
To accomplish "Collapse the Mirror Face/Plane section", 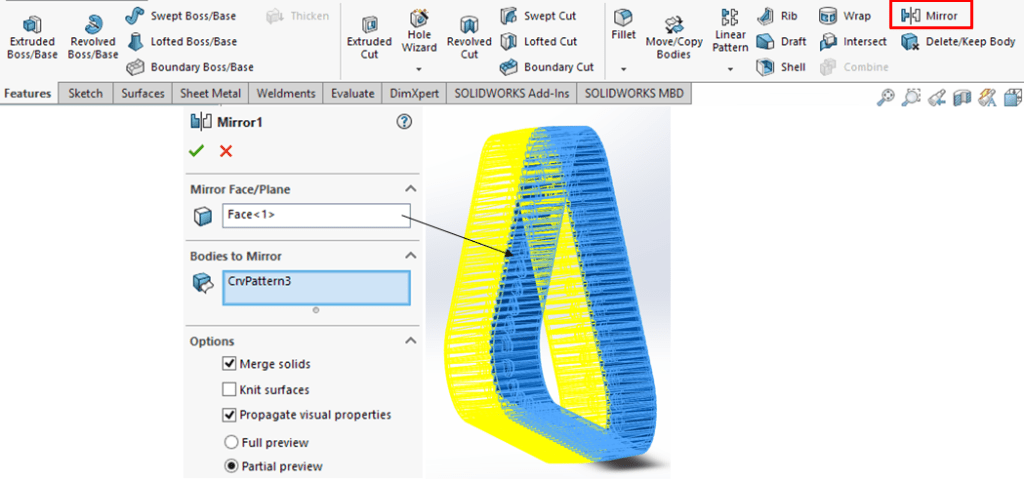I will 409,189.
